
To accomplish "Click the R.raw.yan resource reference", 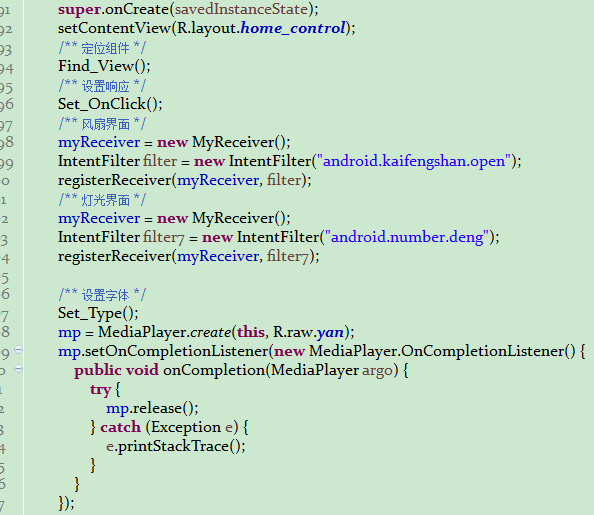I will click(308, 332).
